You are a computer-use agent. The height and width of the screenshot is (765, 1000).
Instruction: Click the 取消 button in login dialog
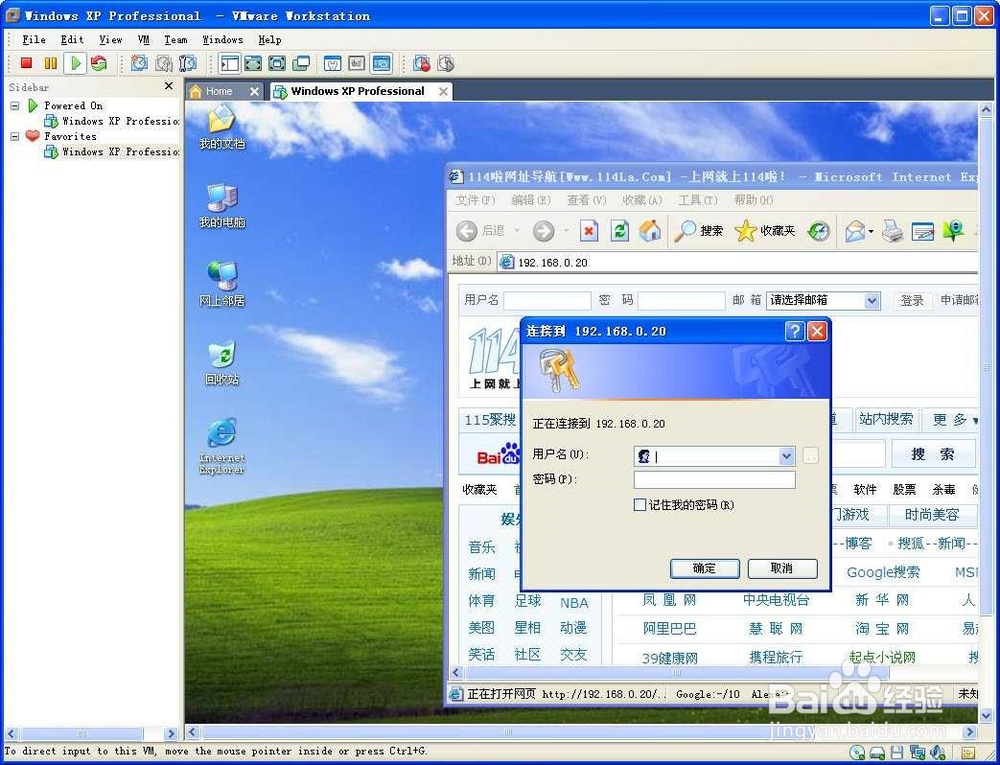coord(782,569)
